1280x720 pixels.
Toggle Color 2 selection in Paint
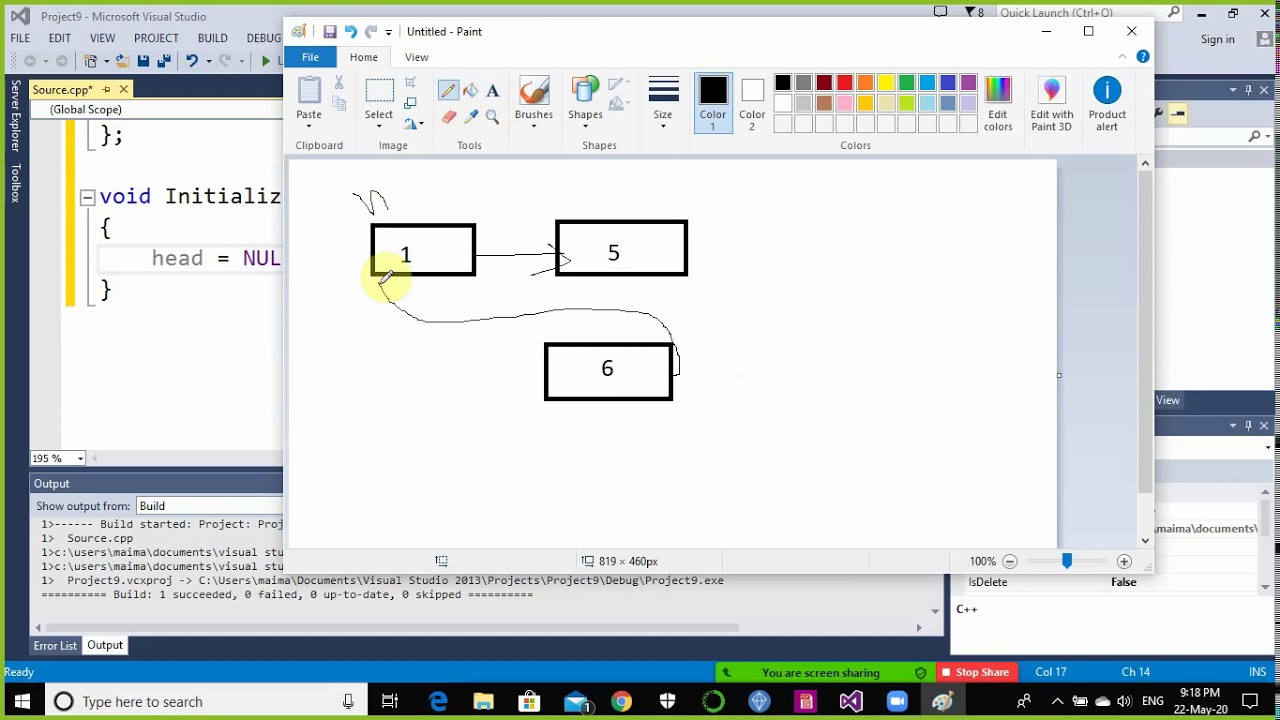[x=752, y=103]
